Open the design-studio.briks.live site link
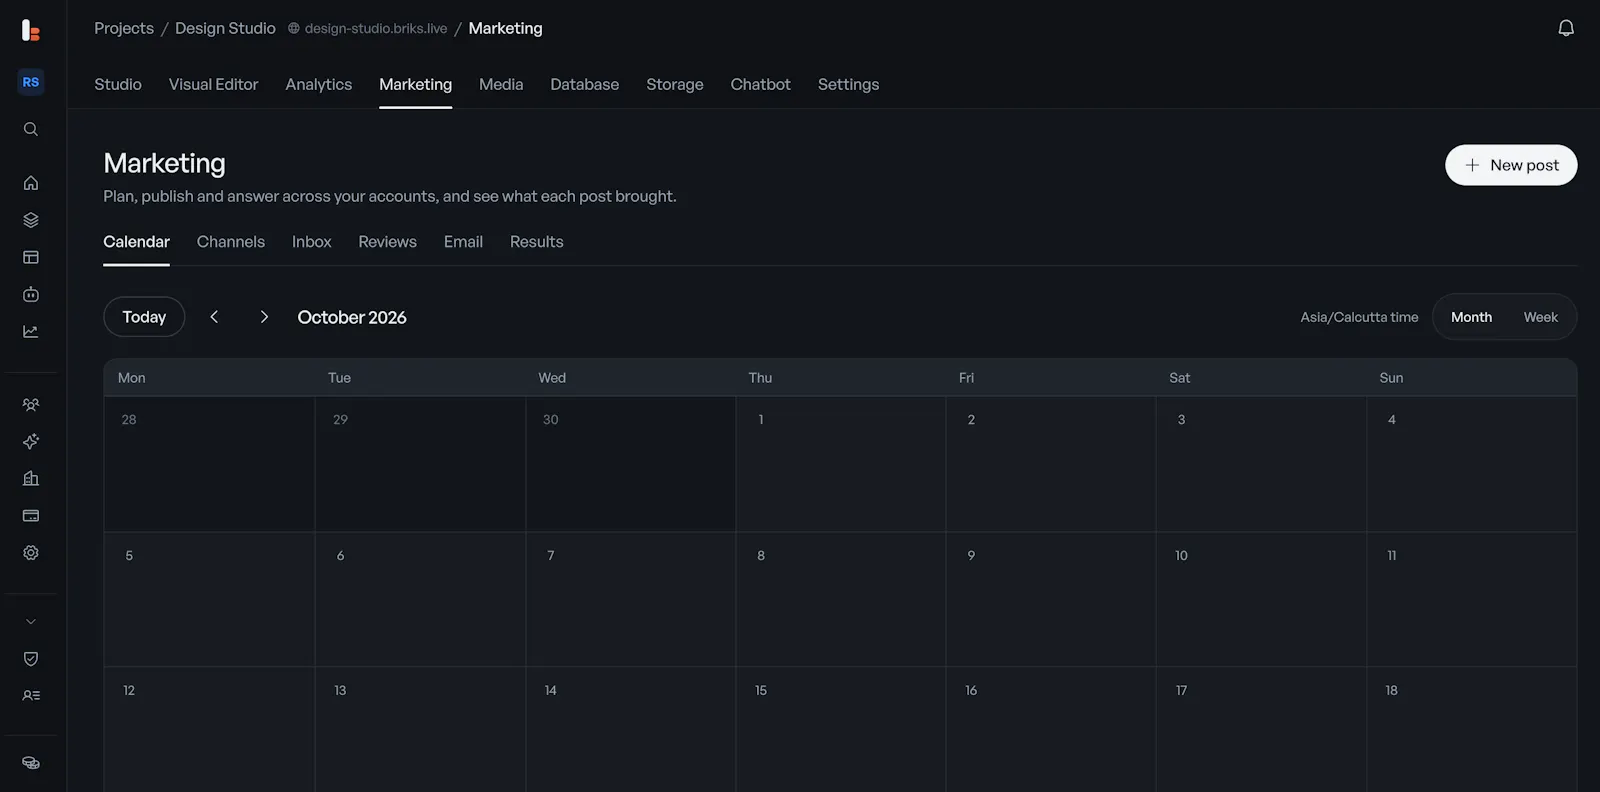 [x=368, y=28]
